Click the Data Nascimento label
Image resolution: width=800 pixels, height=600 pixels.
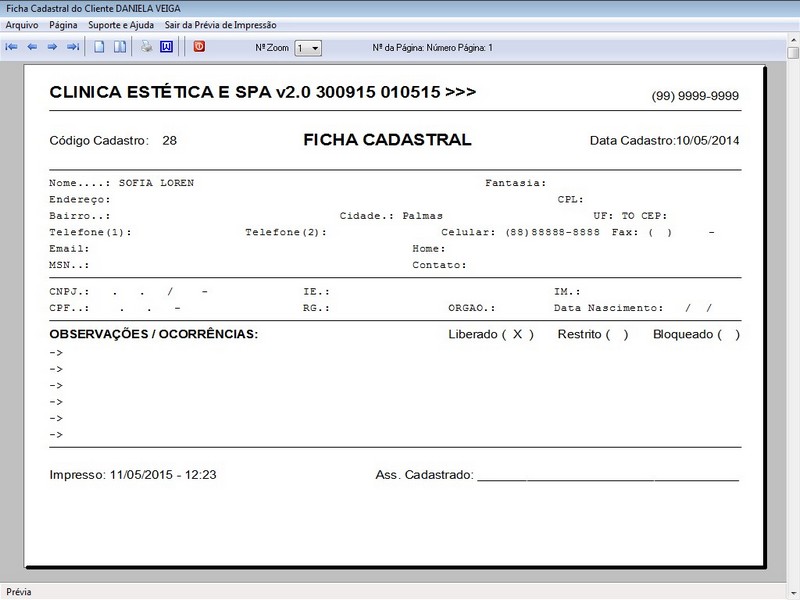pyautogui.click(x=608, y=308)
